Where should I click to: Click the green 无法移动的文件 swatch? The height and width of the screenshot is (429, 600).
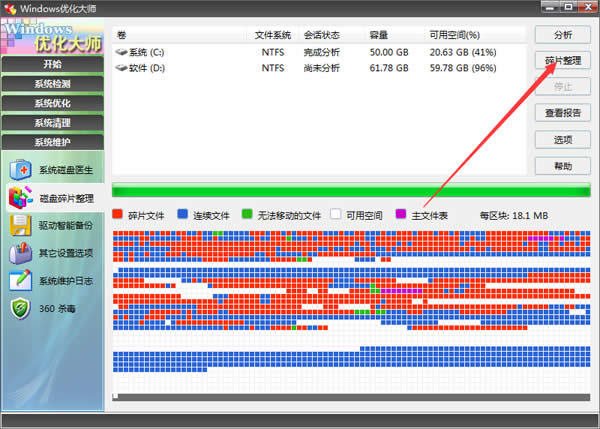[247, 214]
